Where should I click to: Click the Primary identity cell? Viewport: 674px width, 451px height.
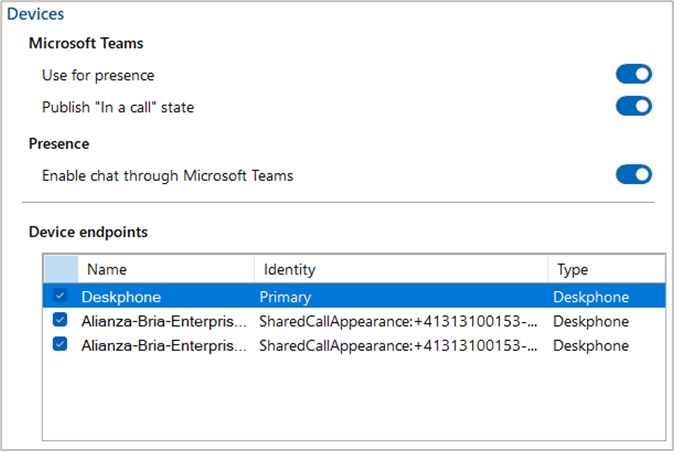pos(285,297)
